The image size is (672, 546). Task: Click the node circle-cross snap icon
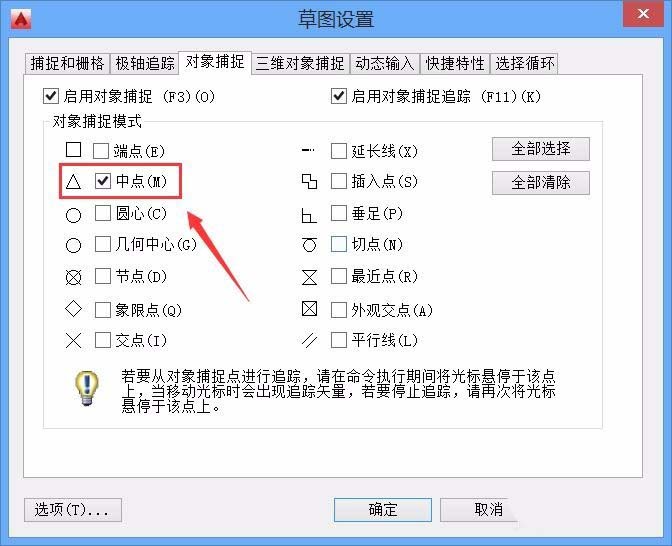[x=73, y=277]
